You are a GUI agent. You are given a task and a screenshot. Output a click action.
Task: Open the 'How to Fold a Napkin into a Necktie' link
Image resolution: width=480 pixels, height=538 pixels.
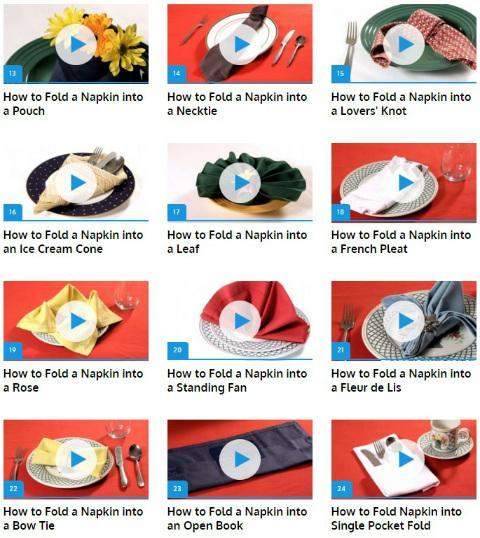[237, 104]
